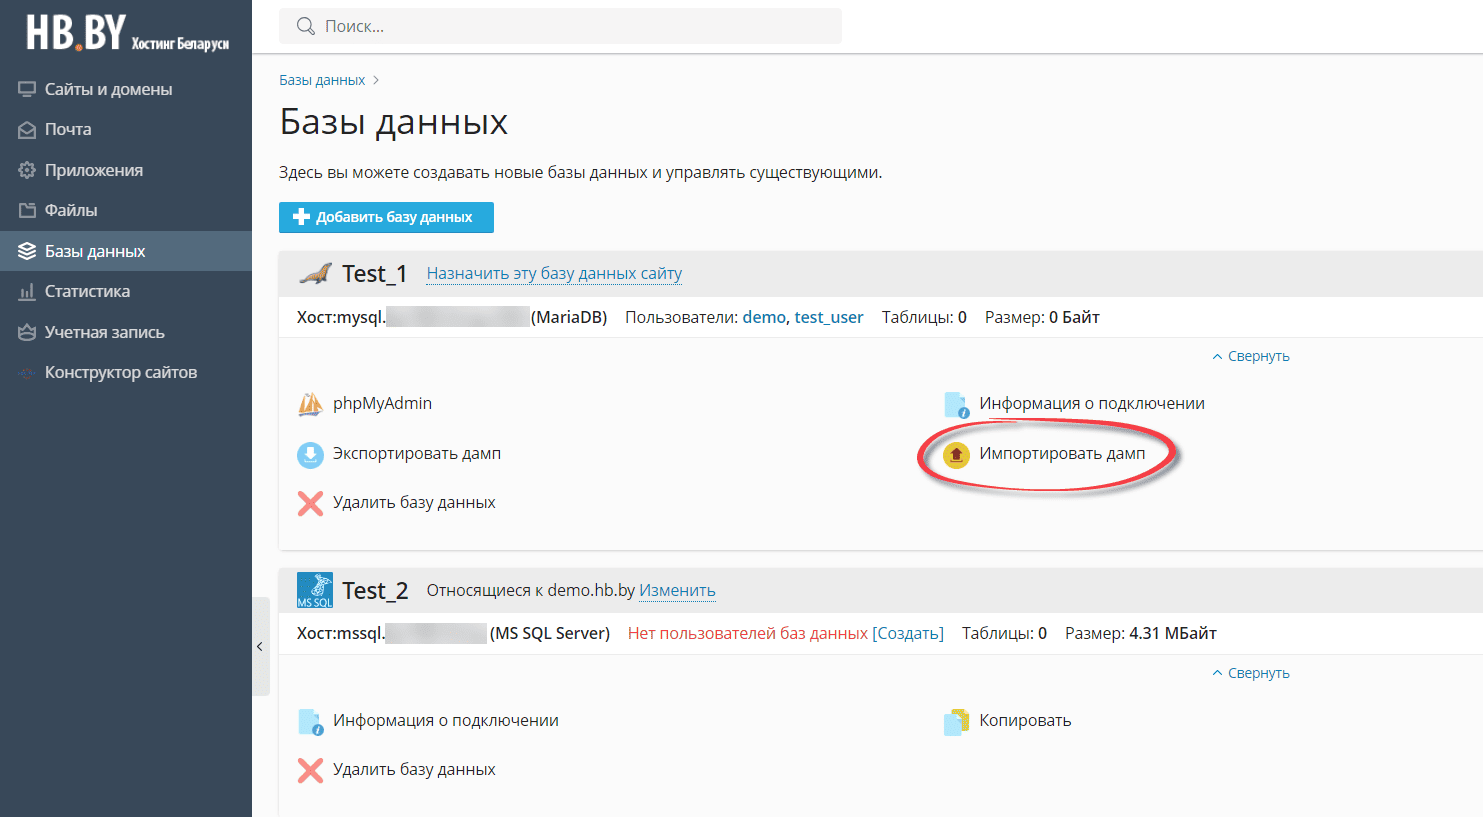
Task: Open the Почта sidebar section
Action: point(68,129)
